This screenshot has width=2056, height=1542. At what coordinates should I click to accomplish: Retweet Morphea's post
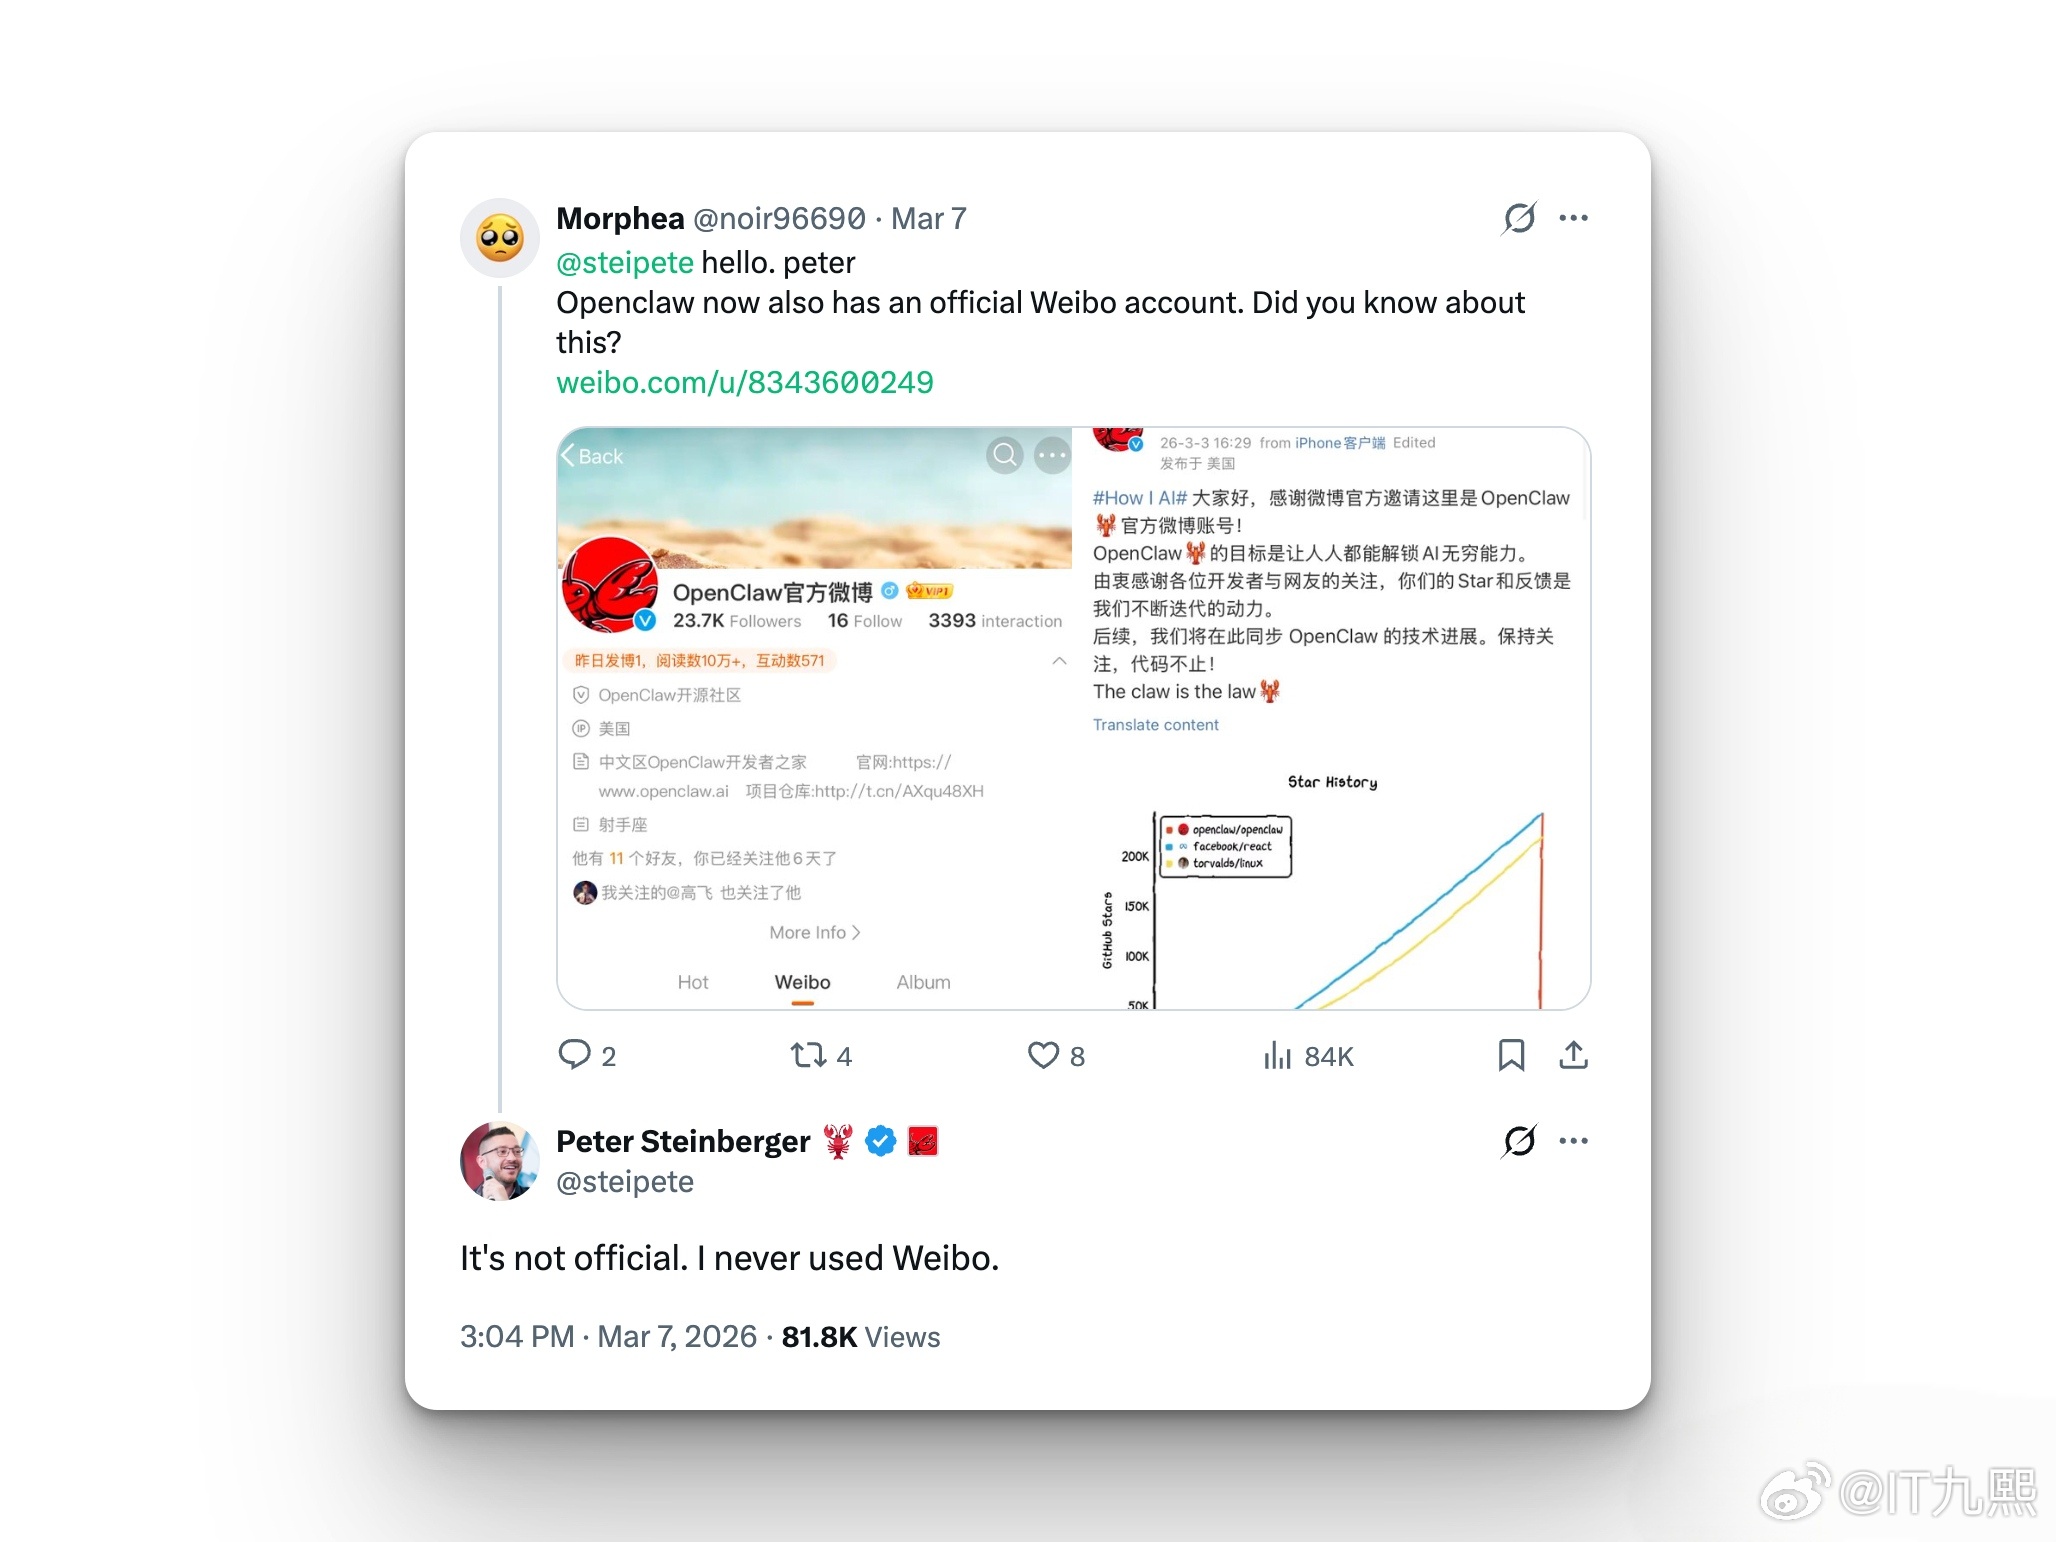pos(808,1055)
